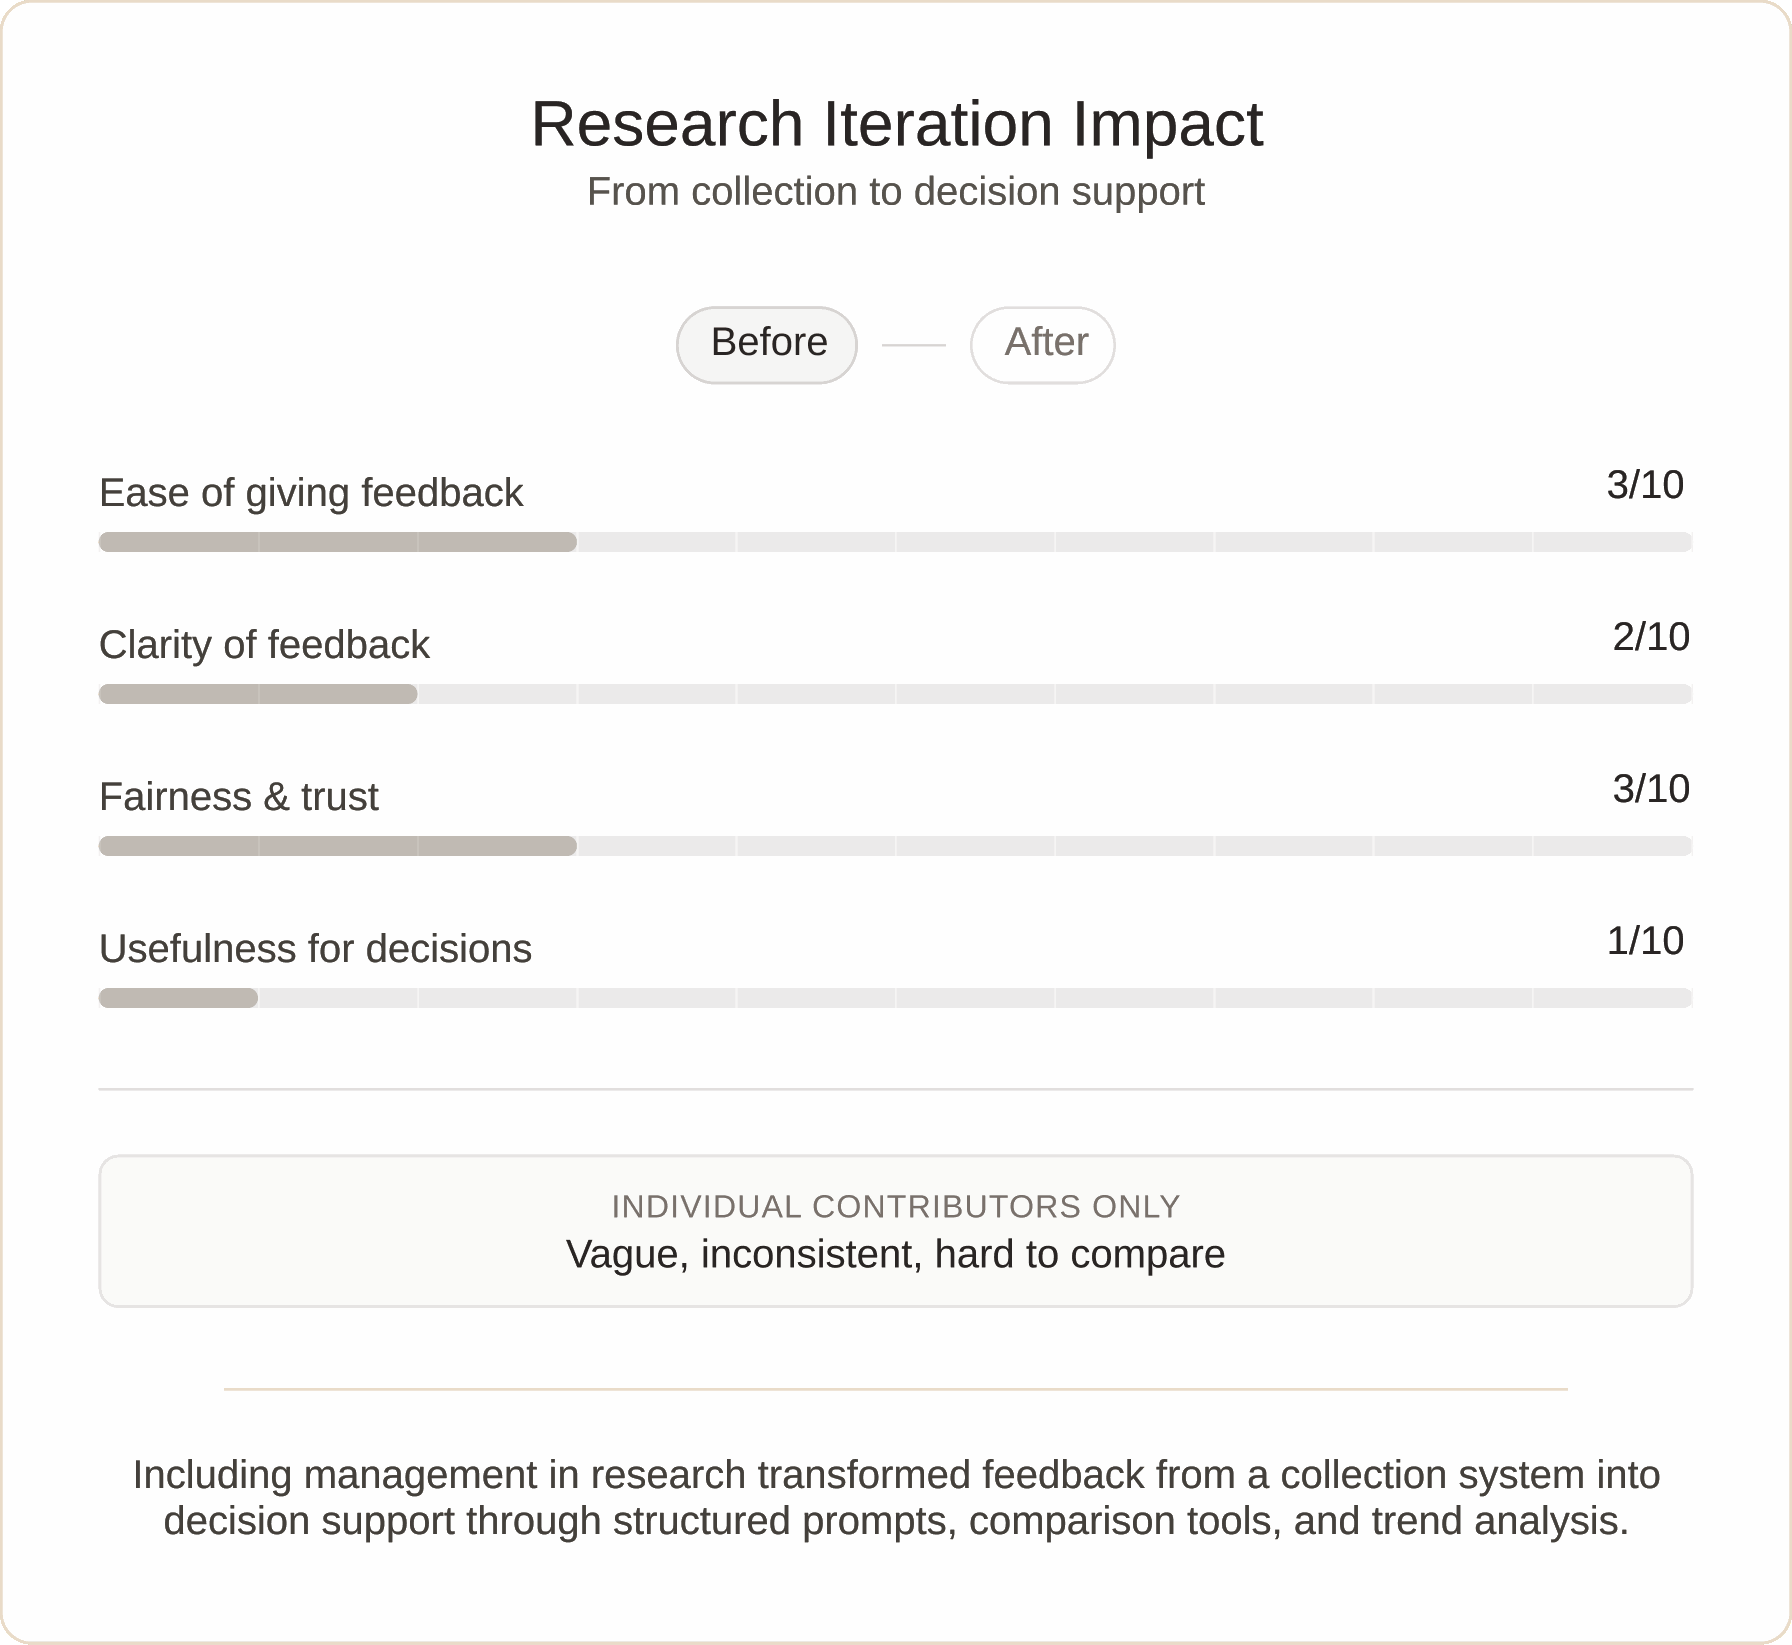
Task: Click the 1/10 usefulness score
Action: pos(1645,941)
